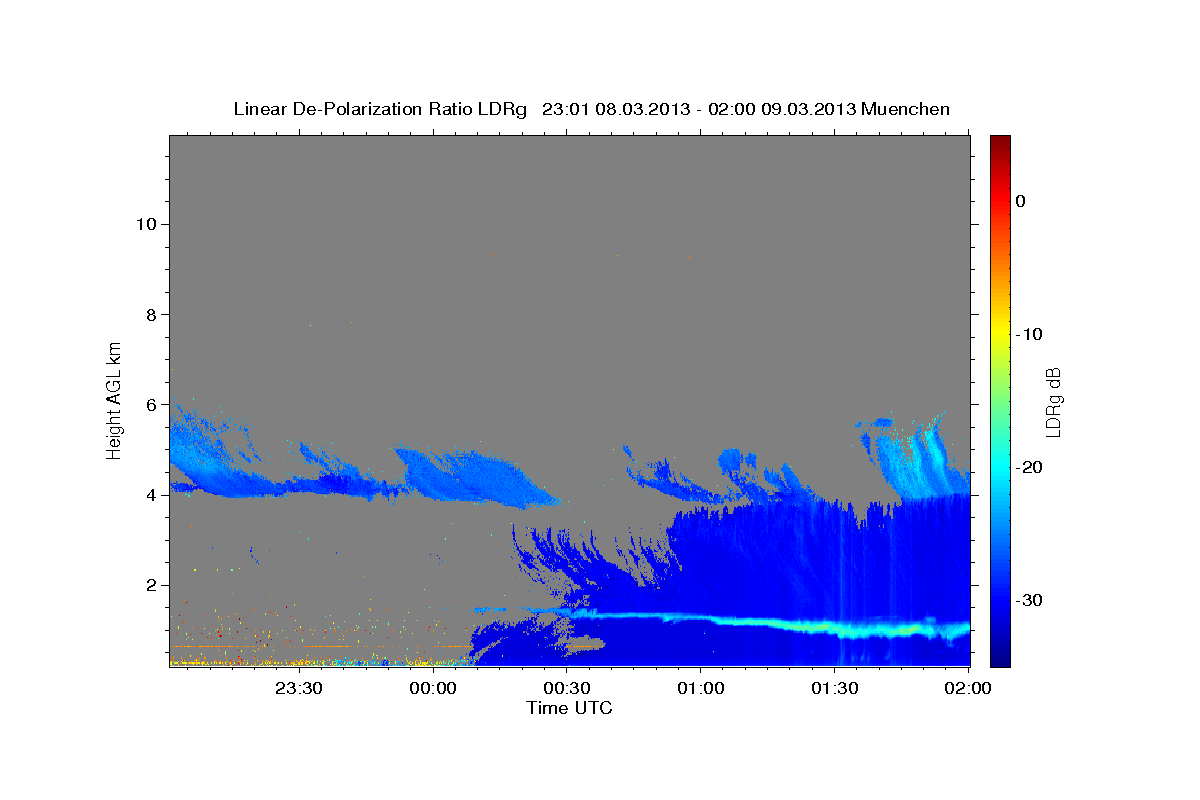Click the height tick label 2
The image size is (1200, 800).
[x=149, y=585]
